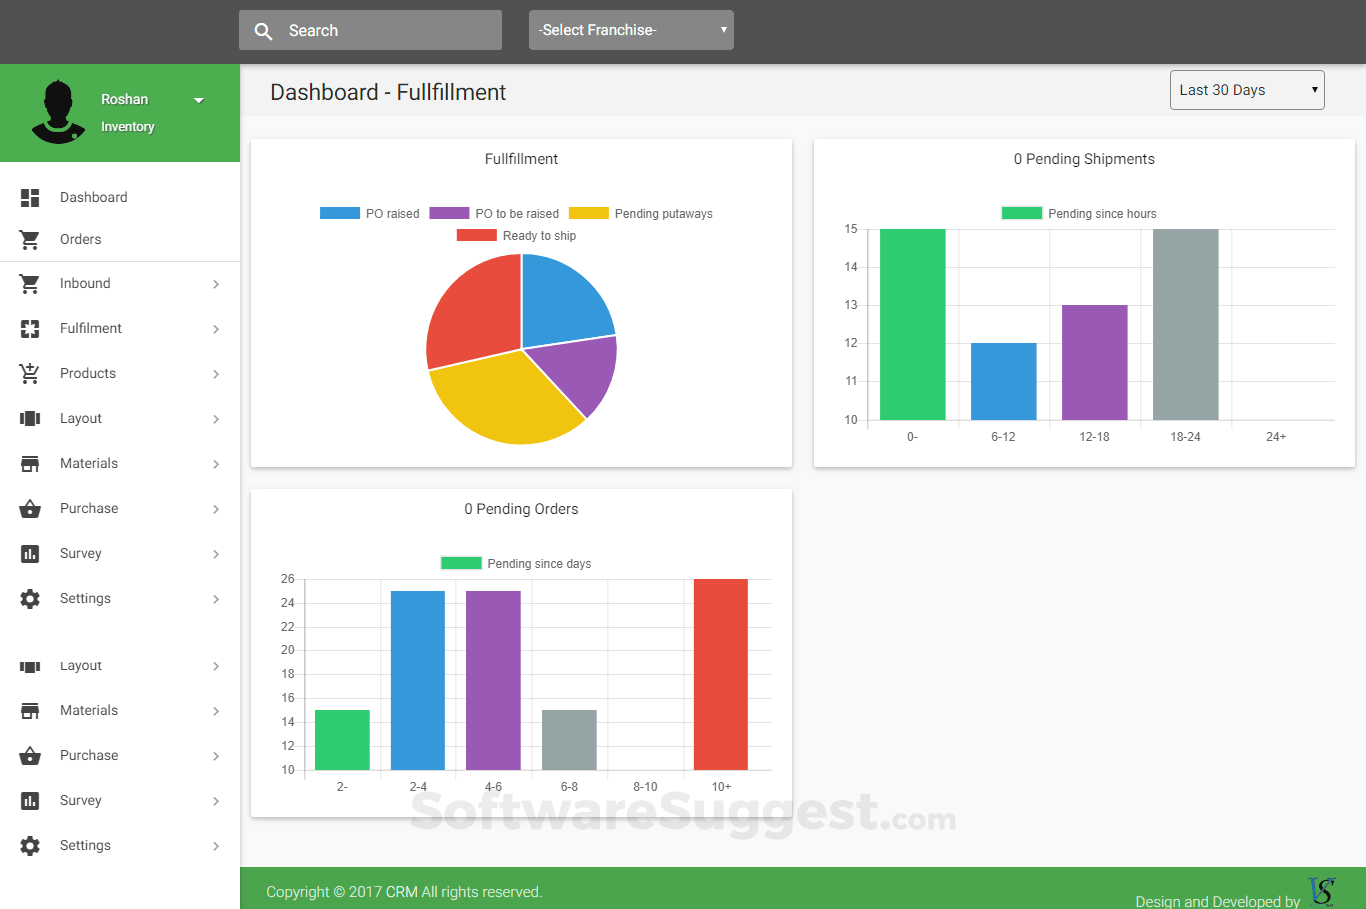Click the Settings gear icon
1366x909 pixels.
[x=30, y=598]
